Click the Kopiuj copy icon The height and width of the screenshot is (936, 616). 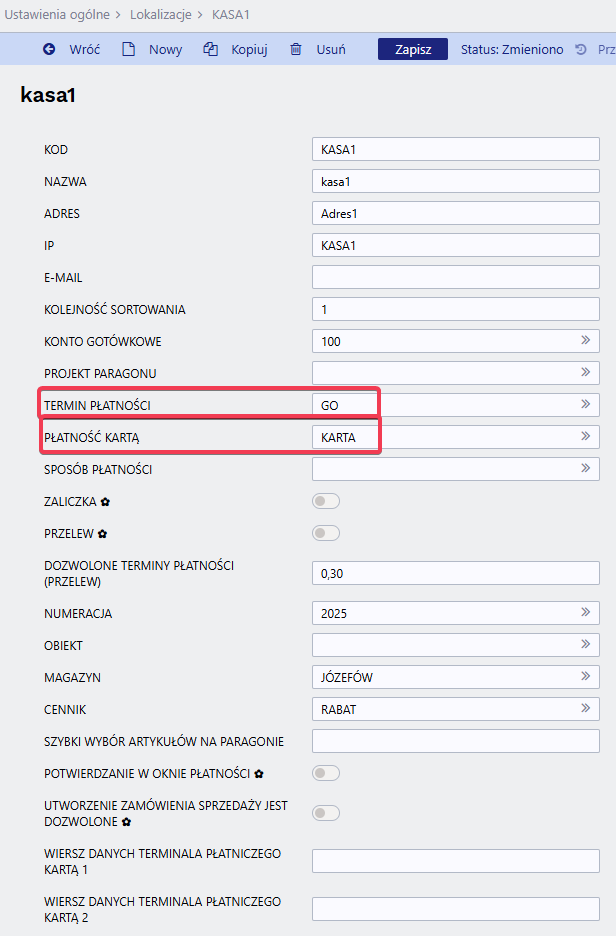click(210, 49)
